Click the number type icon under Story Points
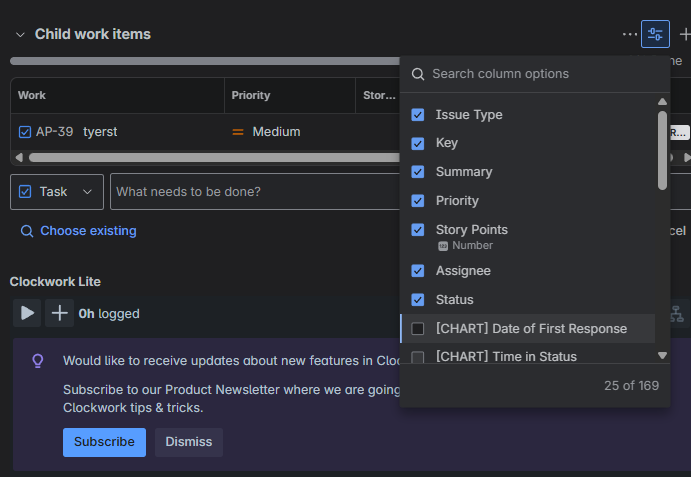Viewport: 691px width, 477px height. point(443,246)
